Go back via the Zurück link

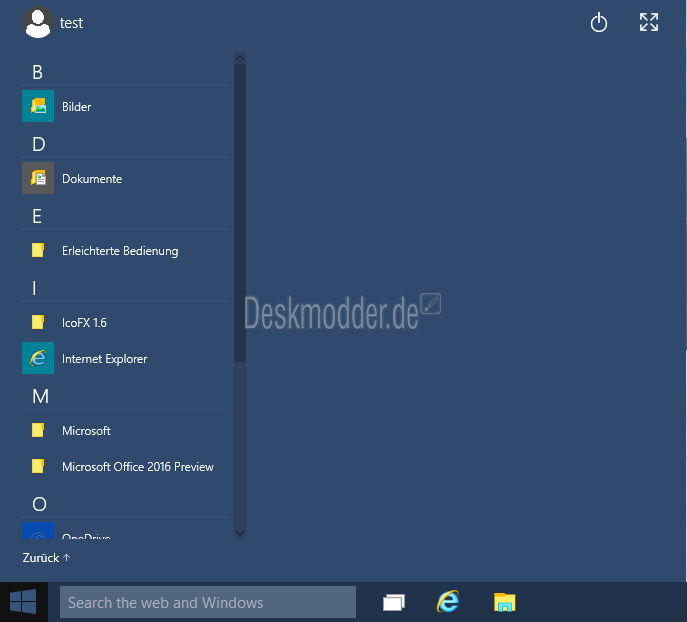click(46, 558)
